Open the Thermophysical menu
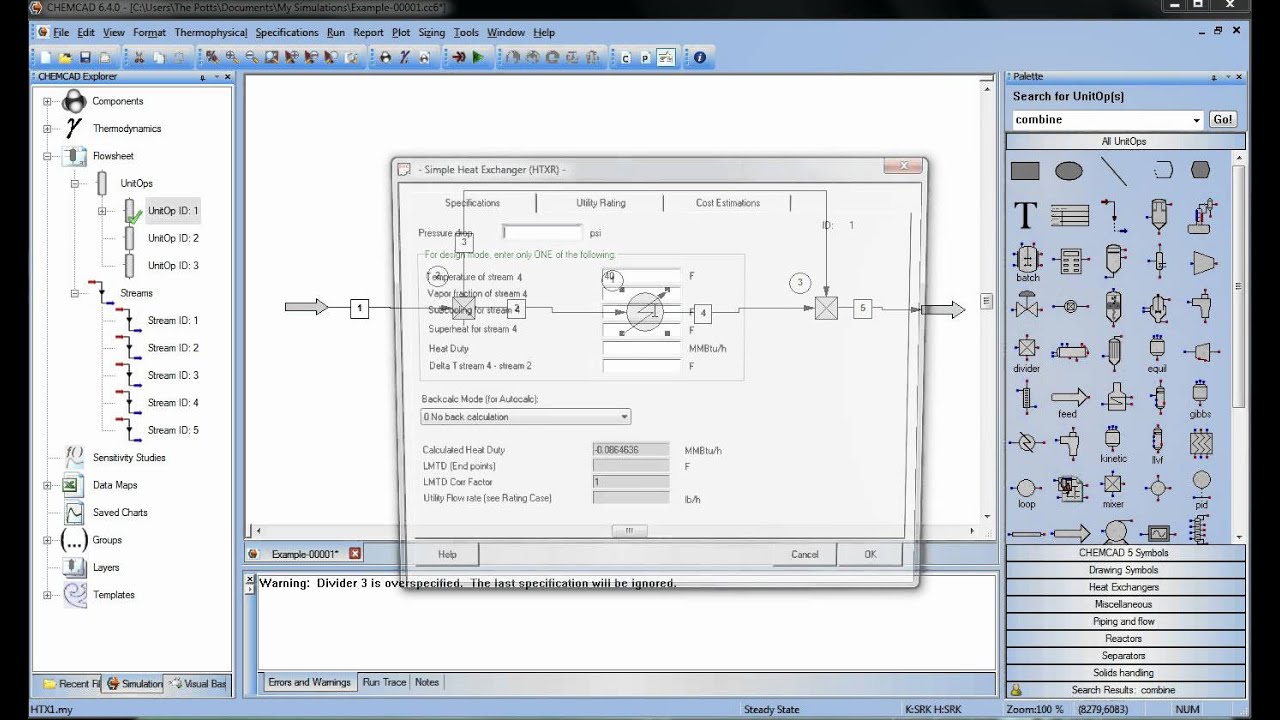This screenshot has width=1280, height=720. point(210,32)
